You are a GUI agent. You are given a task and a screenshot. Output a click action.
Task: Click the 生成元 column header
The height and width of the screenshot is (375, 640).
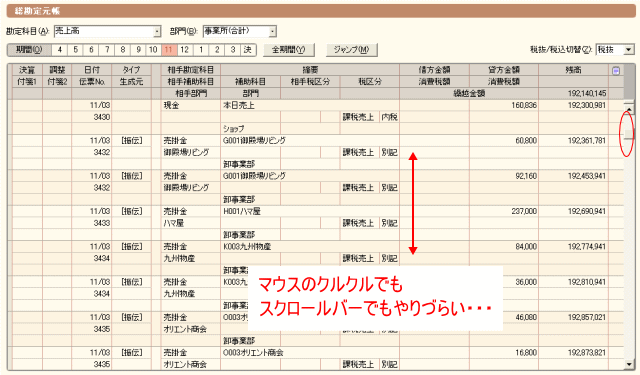(x=131, y=82)
